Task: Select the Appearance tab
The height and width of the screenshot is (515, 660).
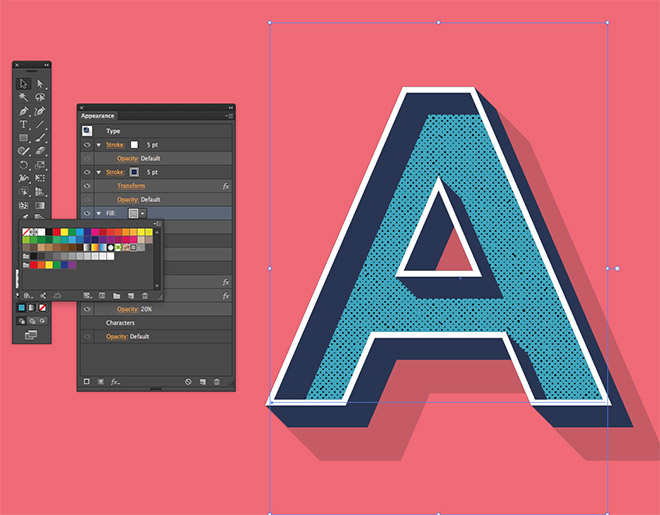Action: coord(98,116)
